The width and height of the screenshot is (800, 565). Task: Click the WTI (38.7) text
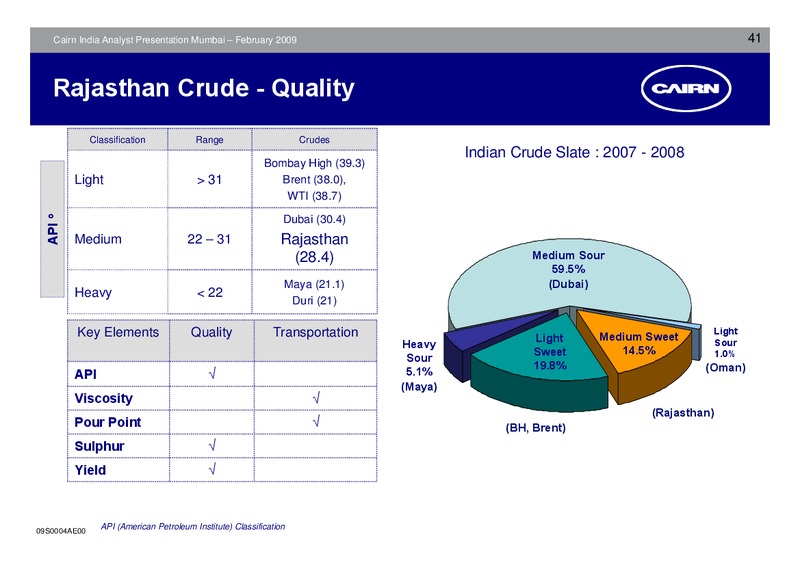314,196
